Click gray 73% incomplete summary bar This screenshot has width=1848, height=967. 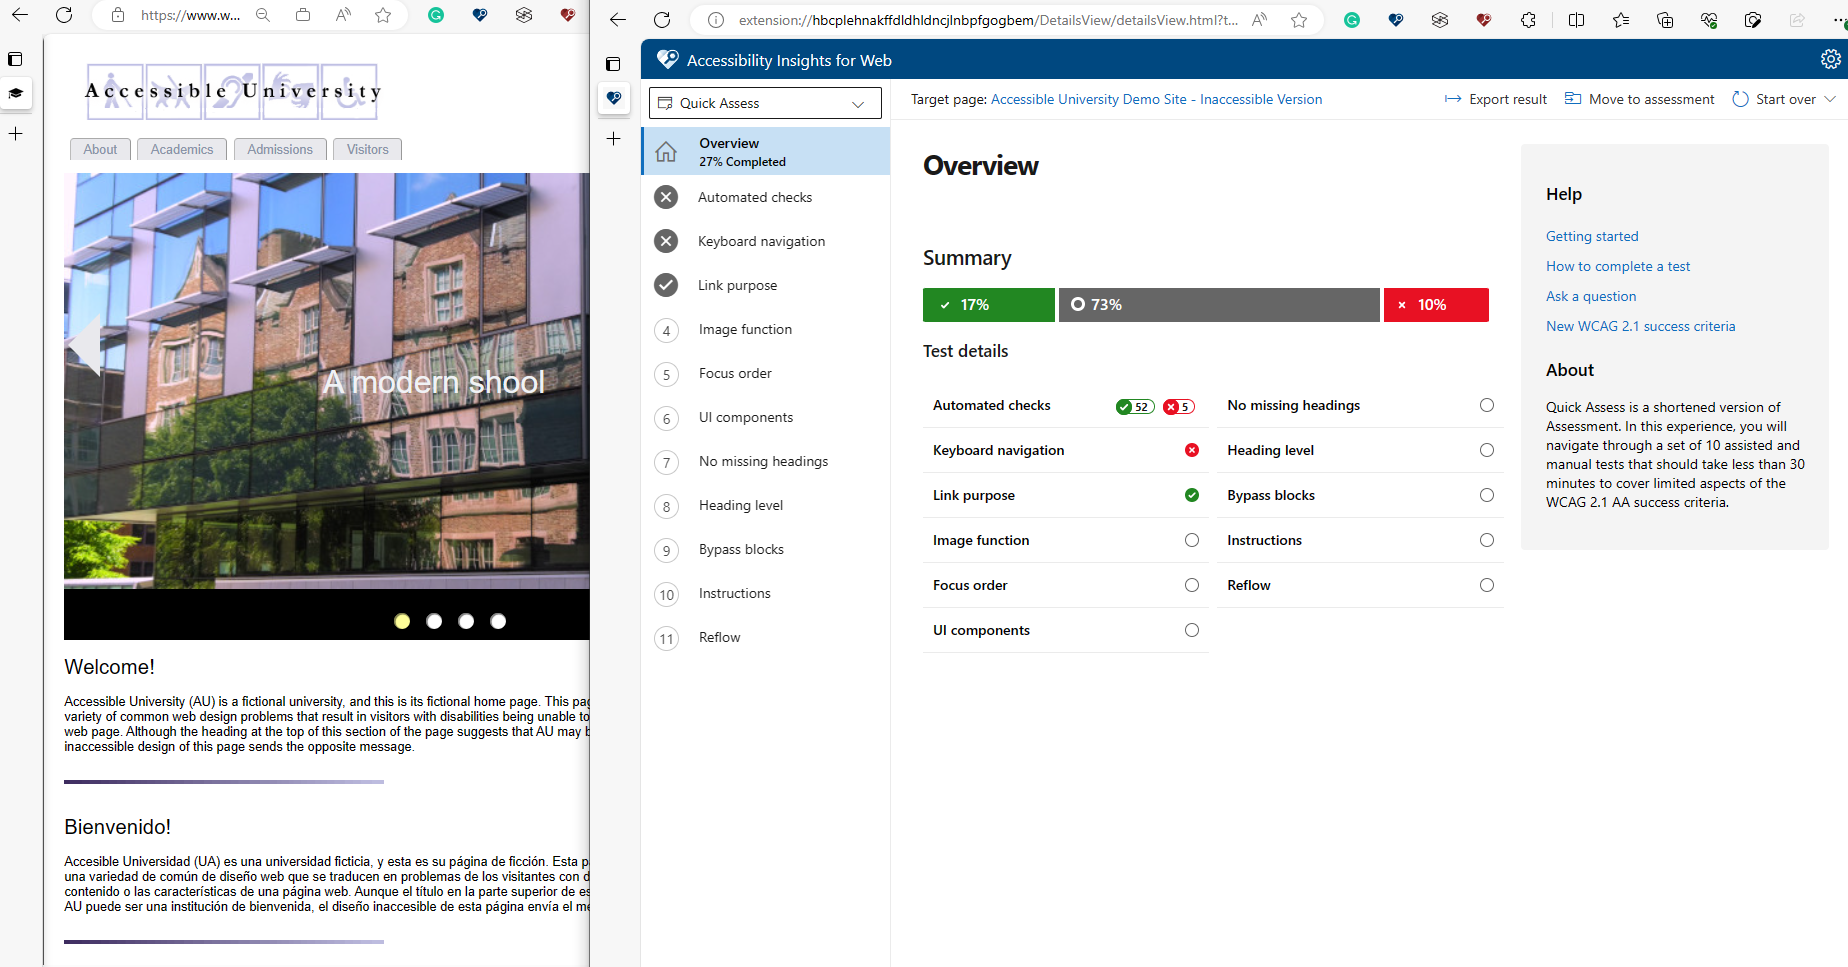point(1219,305)
